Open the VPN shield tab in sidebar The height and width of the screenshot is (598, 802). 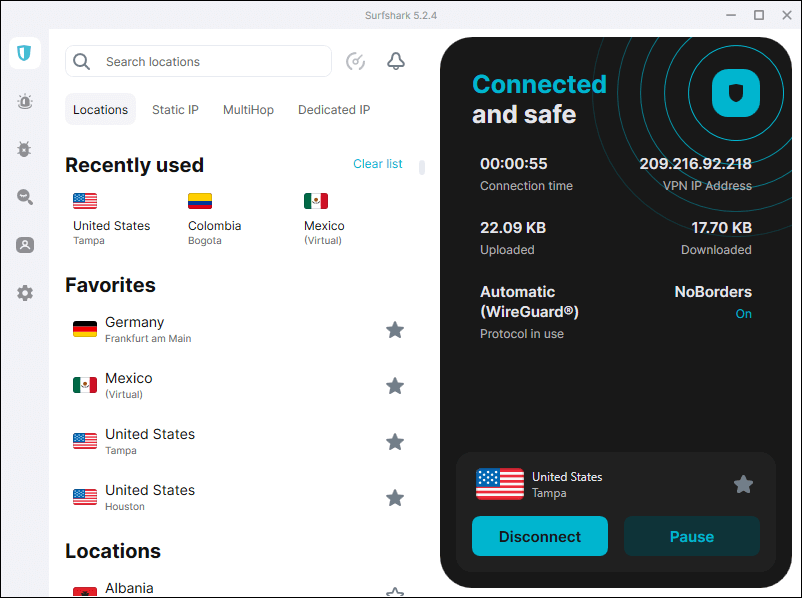[x=25, y=53]
